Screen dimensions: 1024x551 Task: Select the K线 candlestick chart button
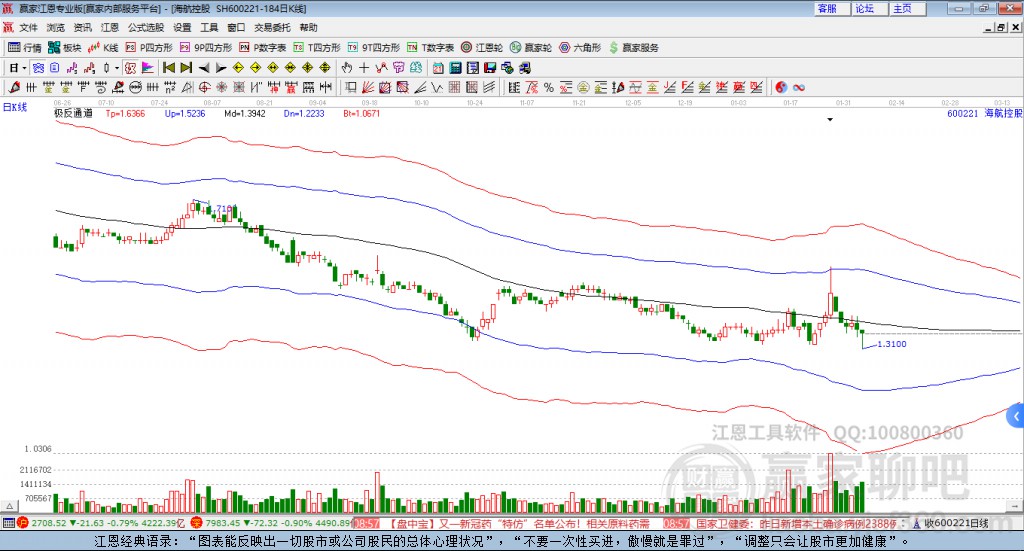tap(103, 48)
